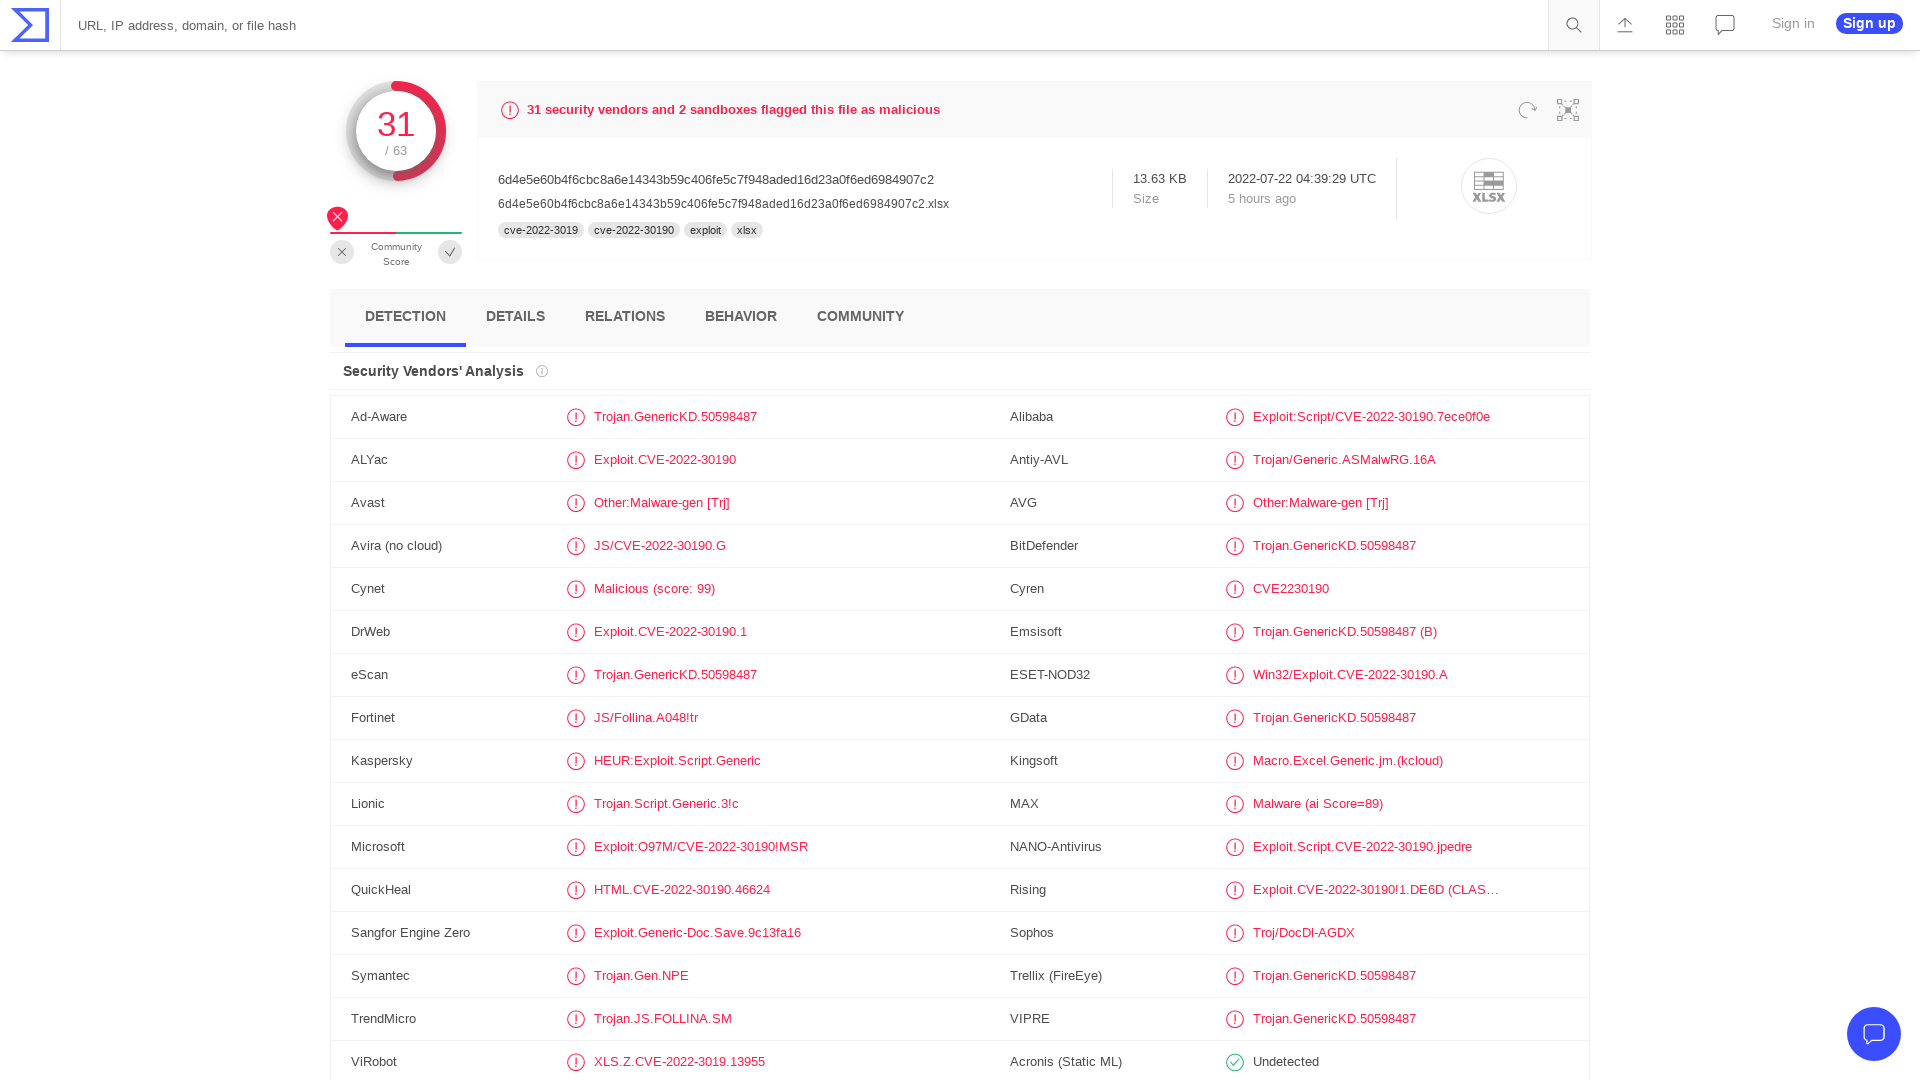Select the cve-2022-30190 tag

(634, 230)
